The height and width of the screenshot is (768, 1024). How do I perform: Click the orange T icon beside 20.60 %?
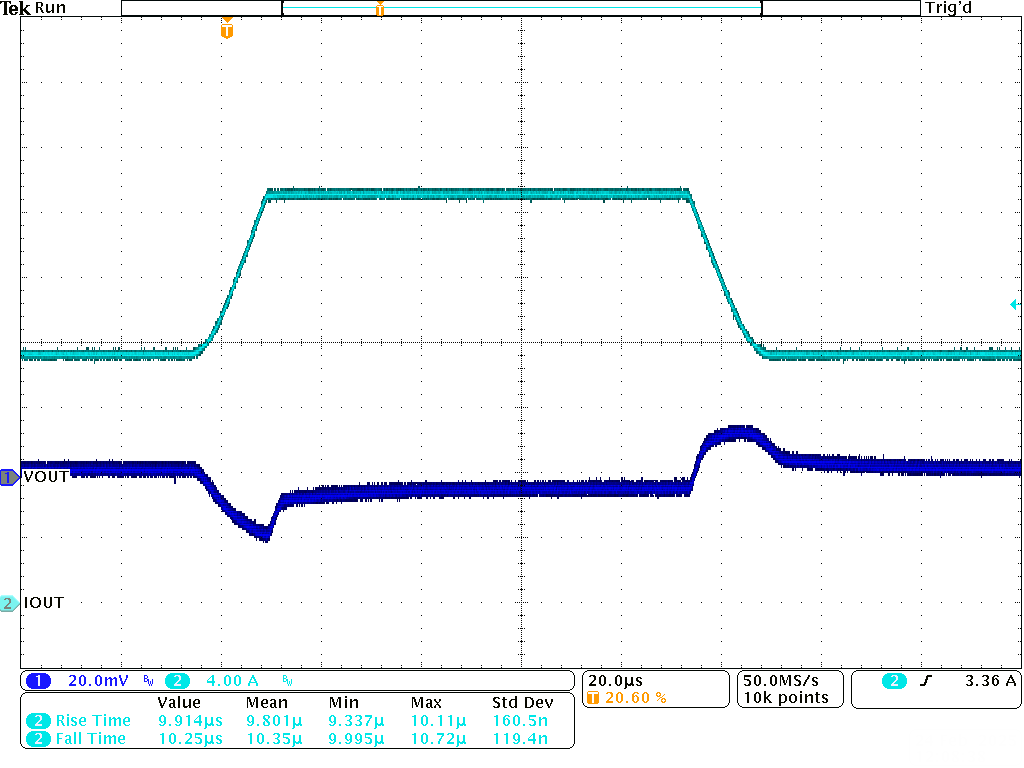(592, 698)
